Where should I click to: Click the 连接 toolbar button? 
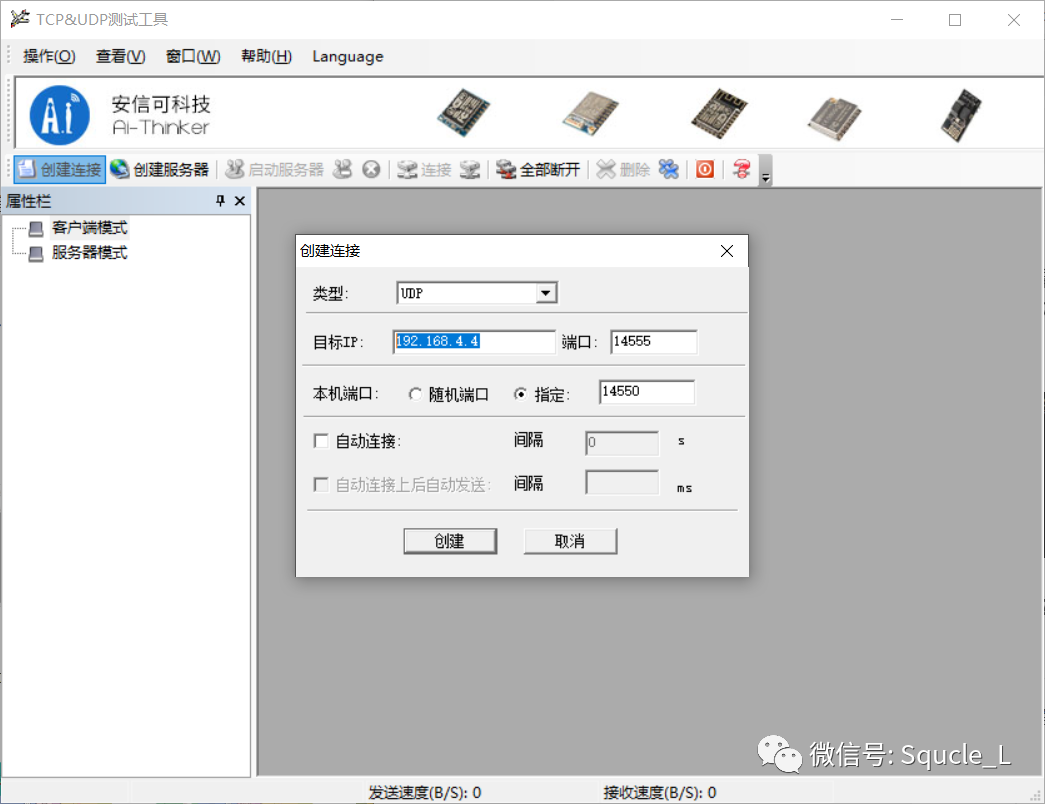(425, 169)
